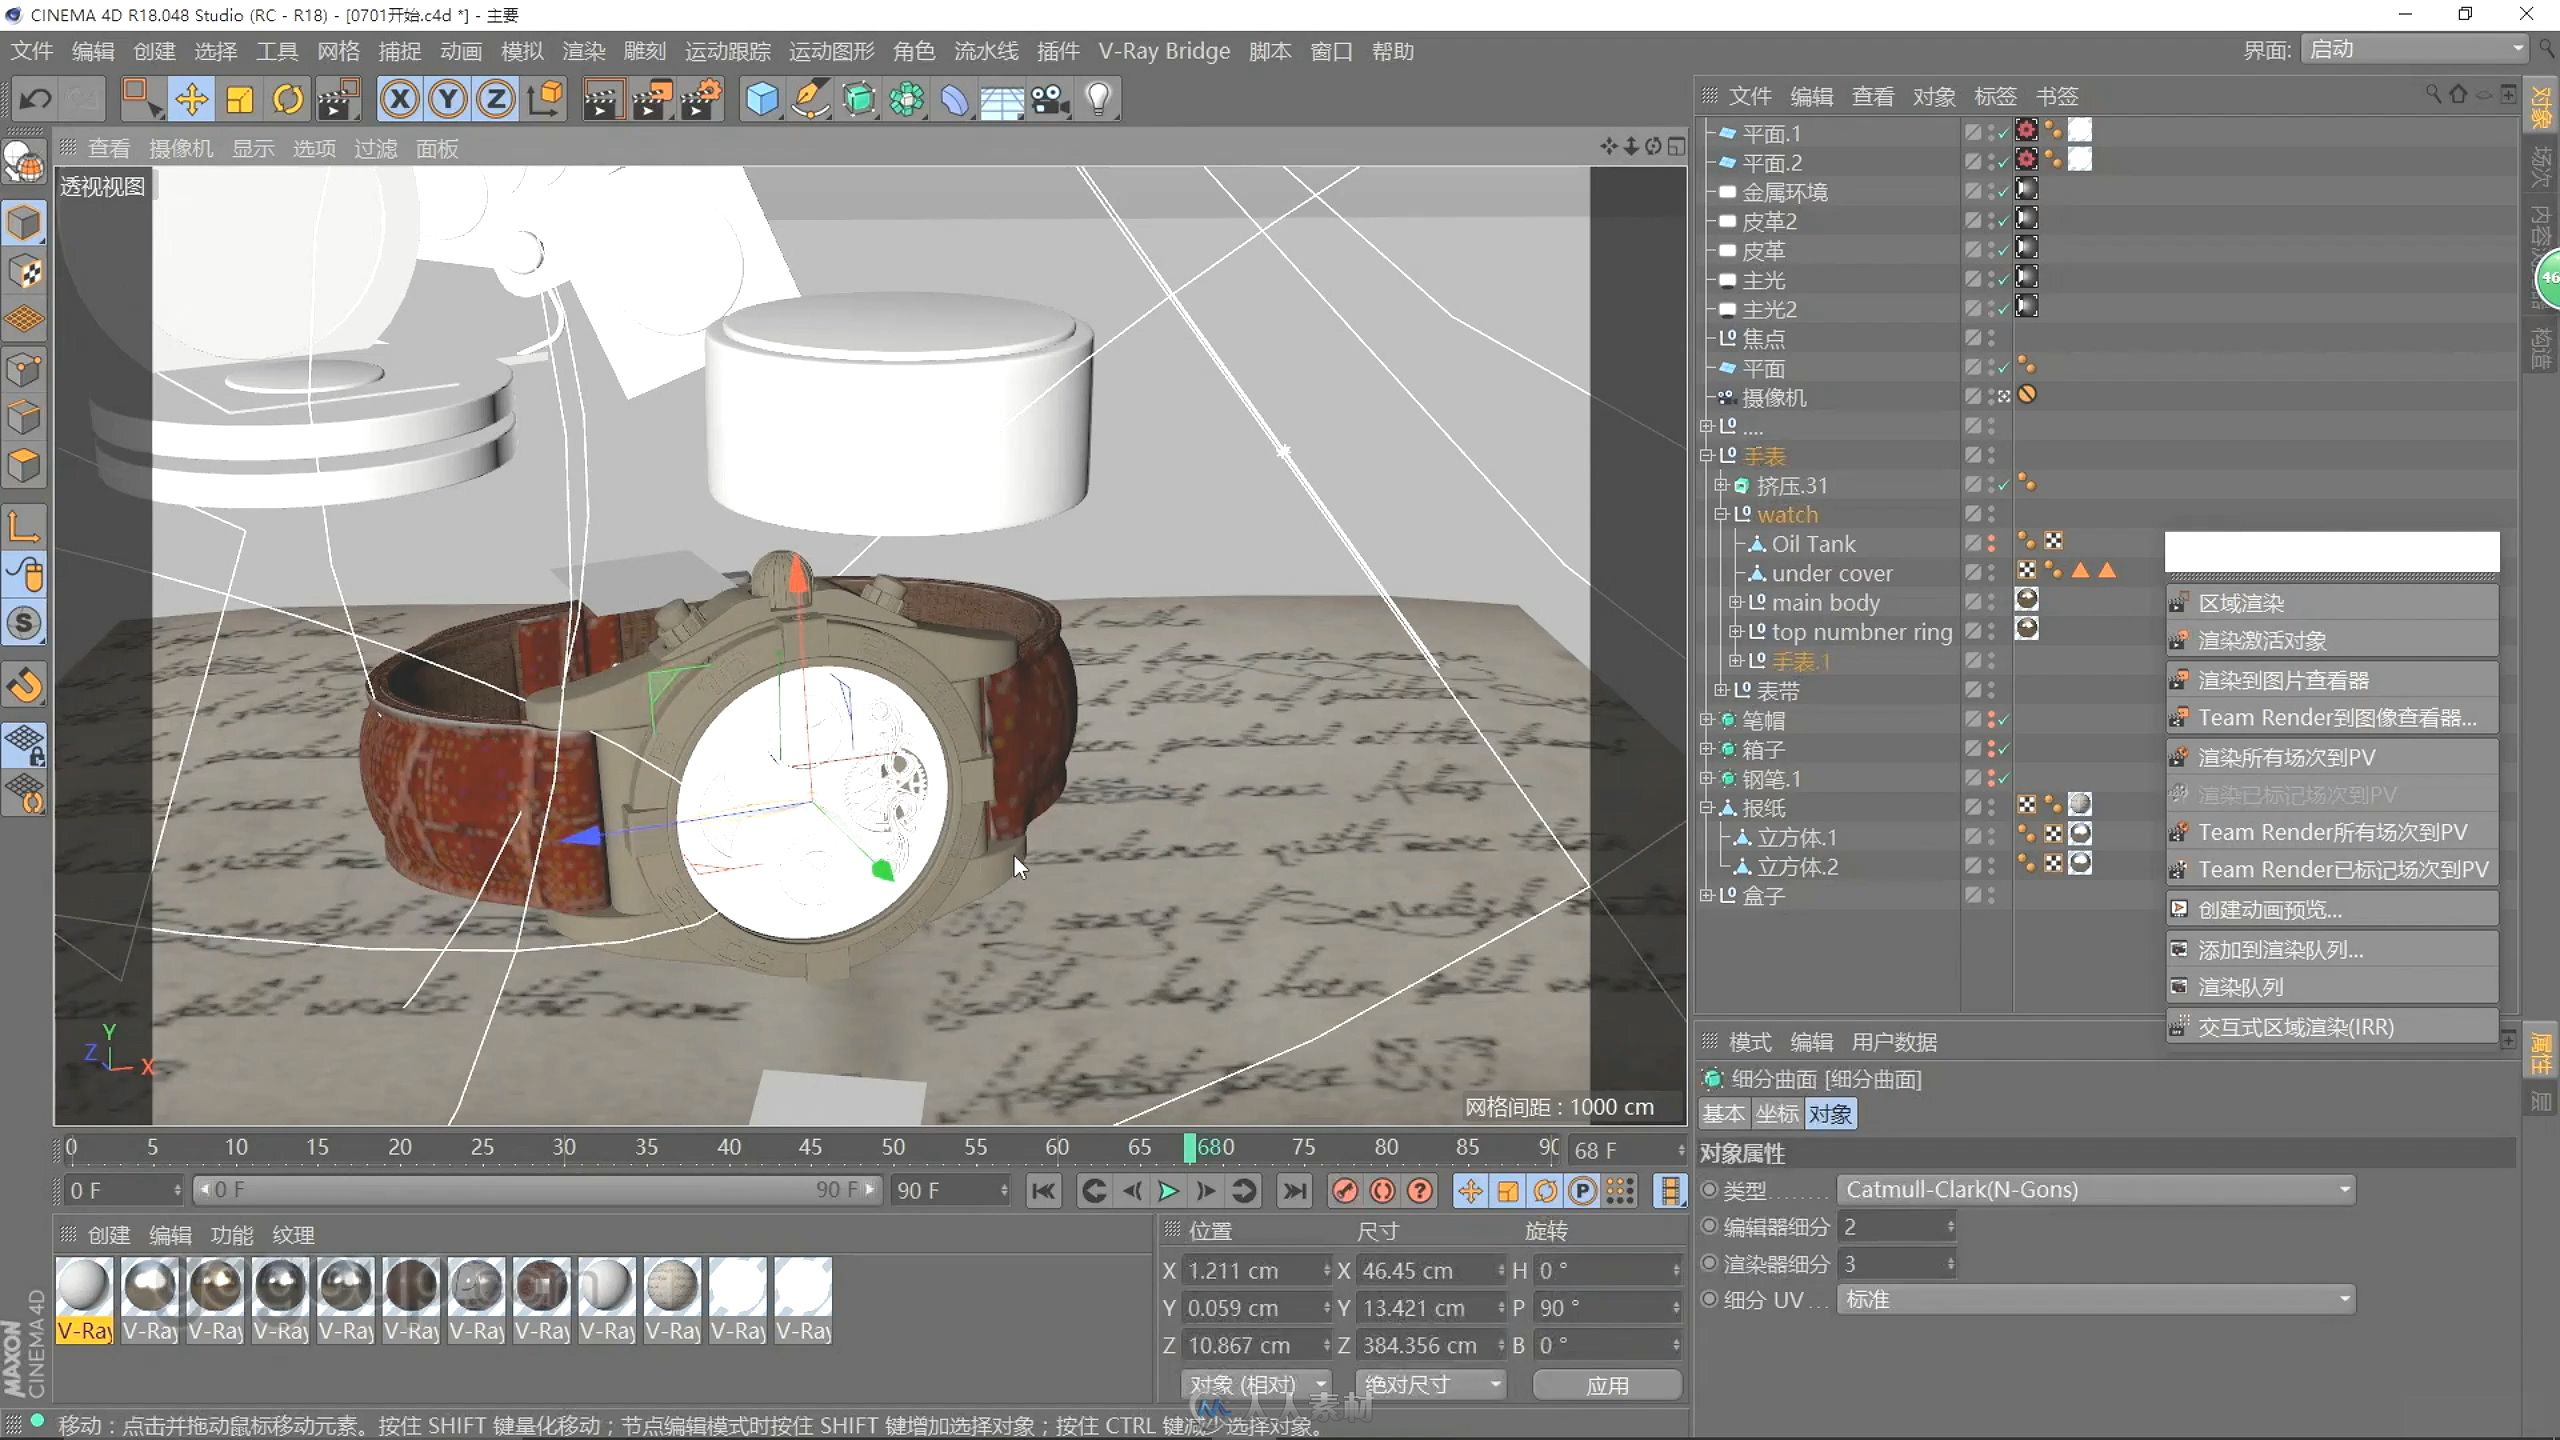Screen dimensions: 2560x1440
Task: Toggle visibility dots for Oil Tank
Action: (x=1991, y=543)
